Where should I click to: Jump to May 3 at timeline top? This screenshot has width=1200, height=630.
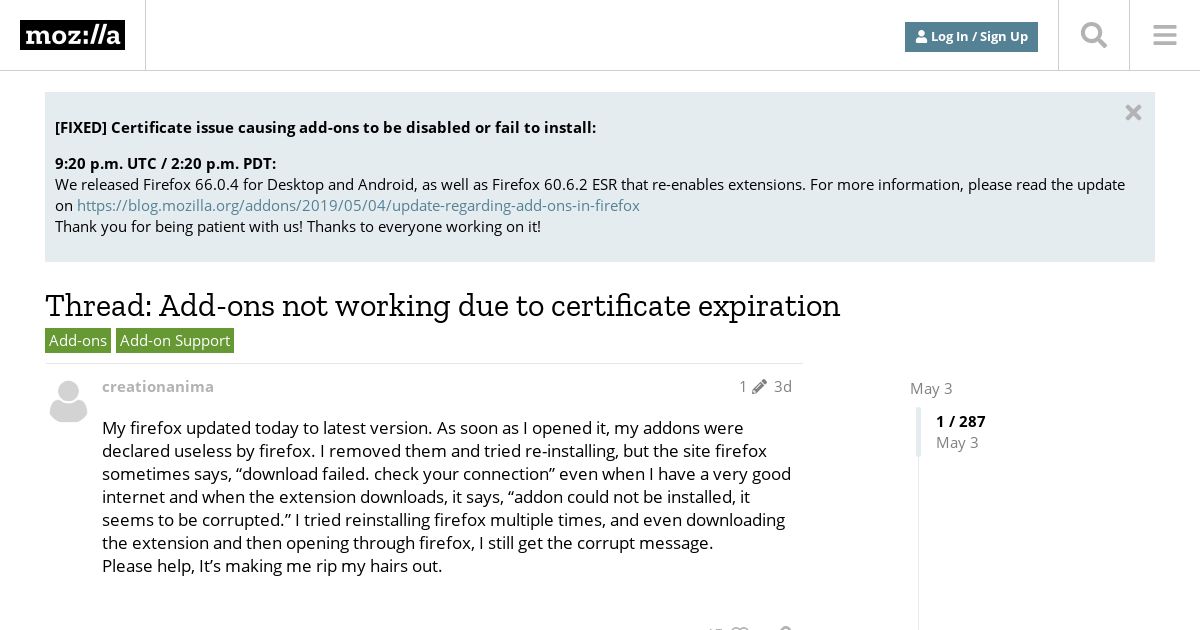(x=931, y=388)
